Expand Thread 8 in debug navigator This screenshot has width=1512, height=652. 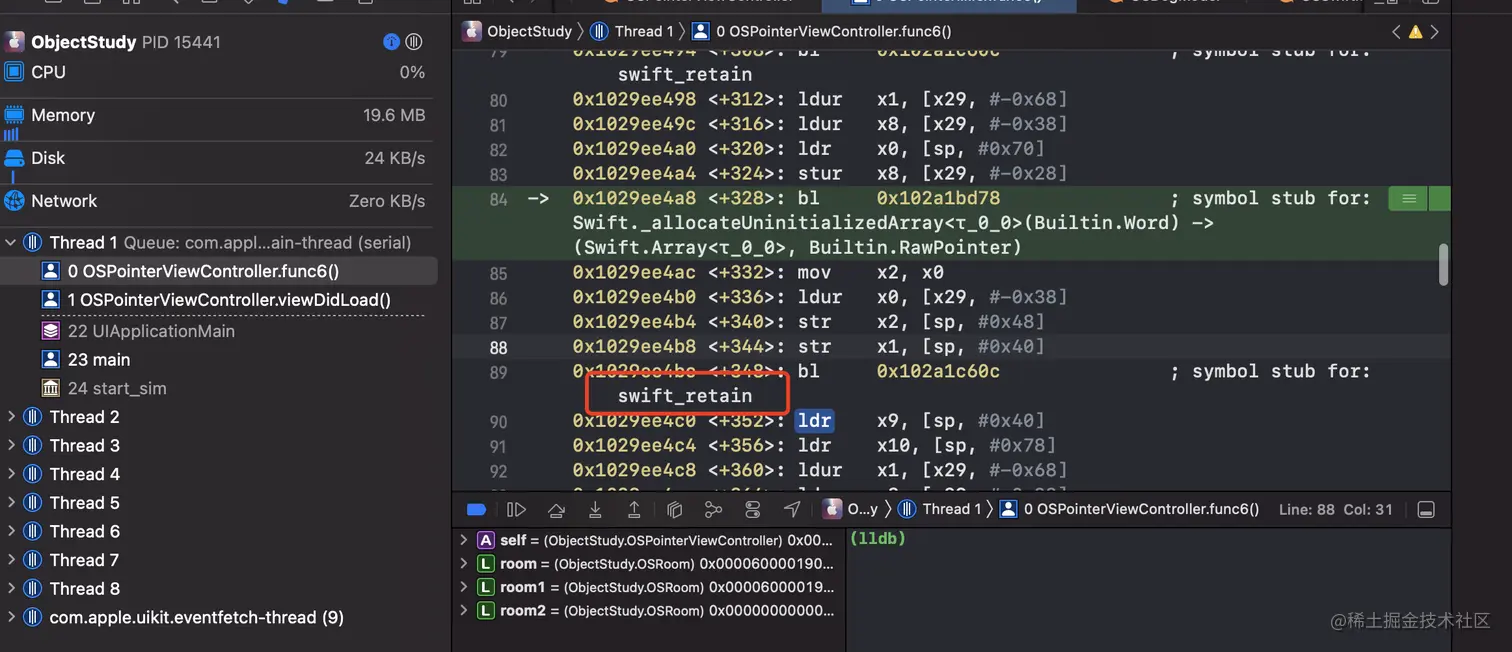coord(11,589)
